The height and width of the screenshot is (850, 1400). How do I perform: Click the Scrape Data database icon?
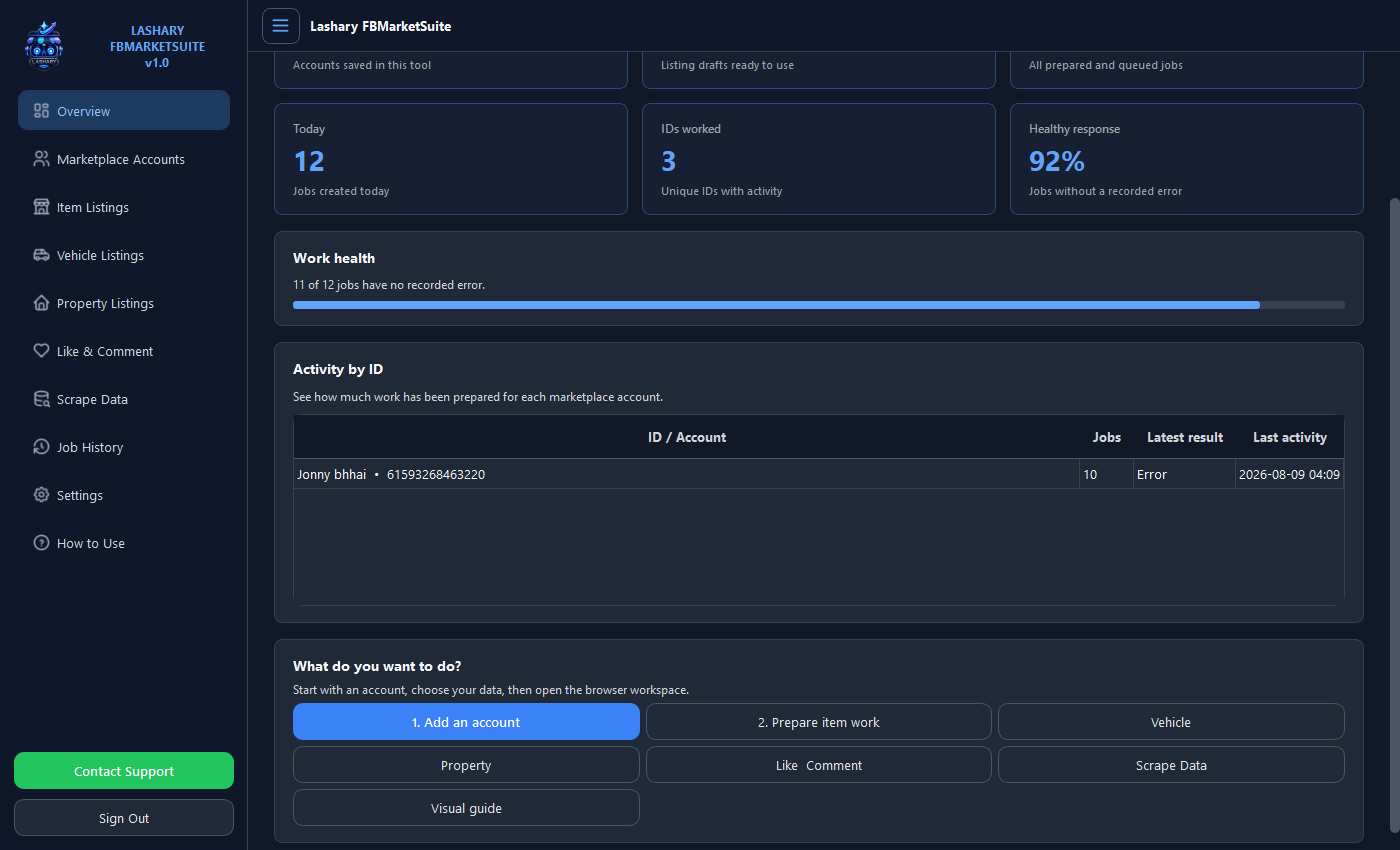[x=41, y=399]
